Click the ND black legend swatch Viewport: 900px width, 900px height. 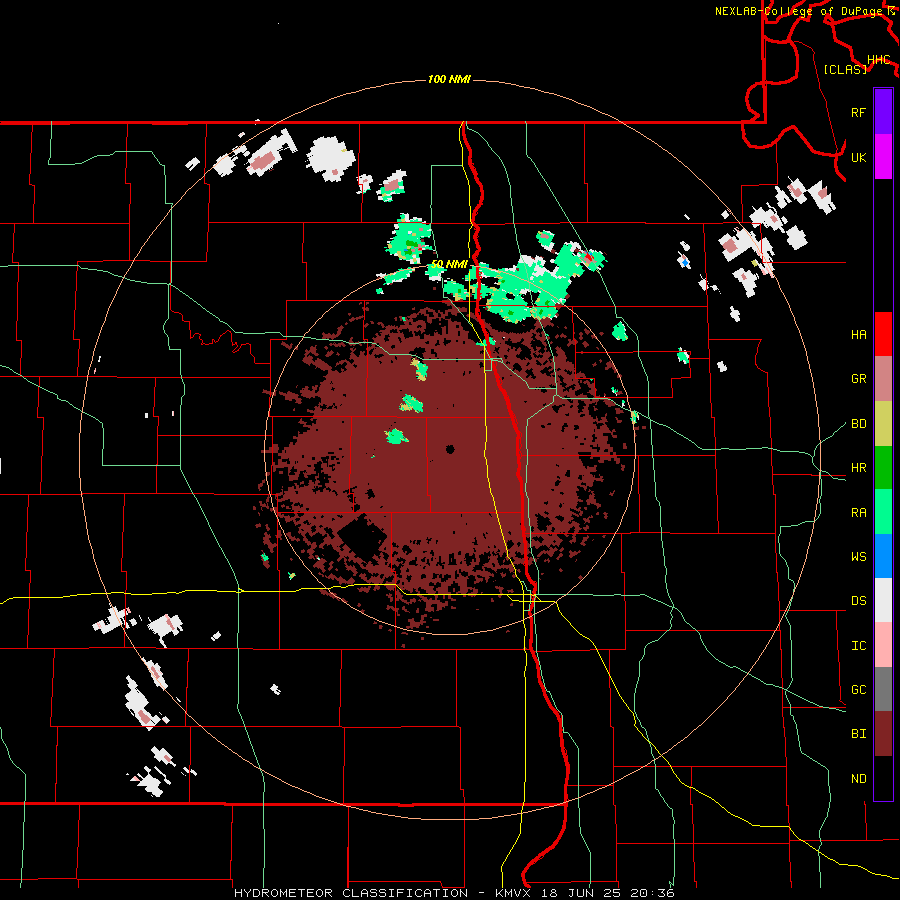click(x=883, y=778)
